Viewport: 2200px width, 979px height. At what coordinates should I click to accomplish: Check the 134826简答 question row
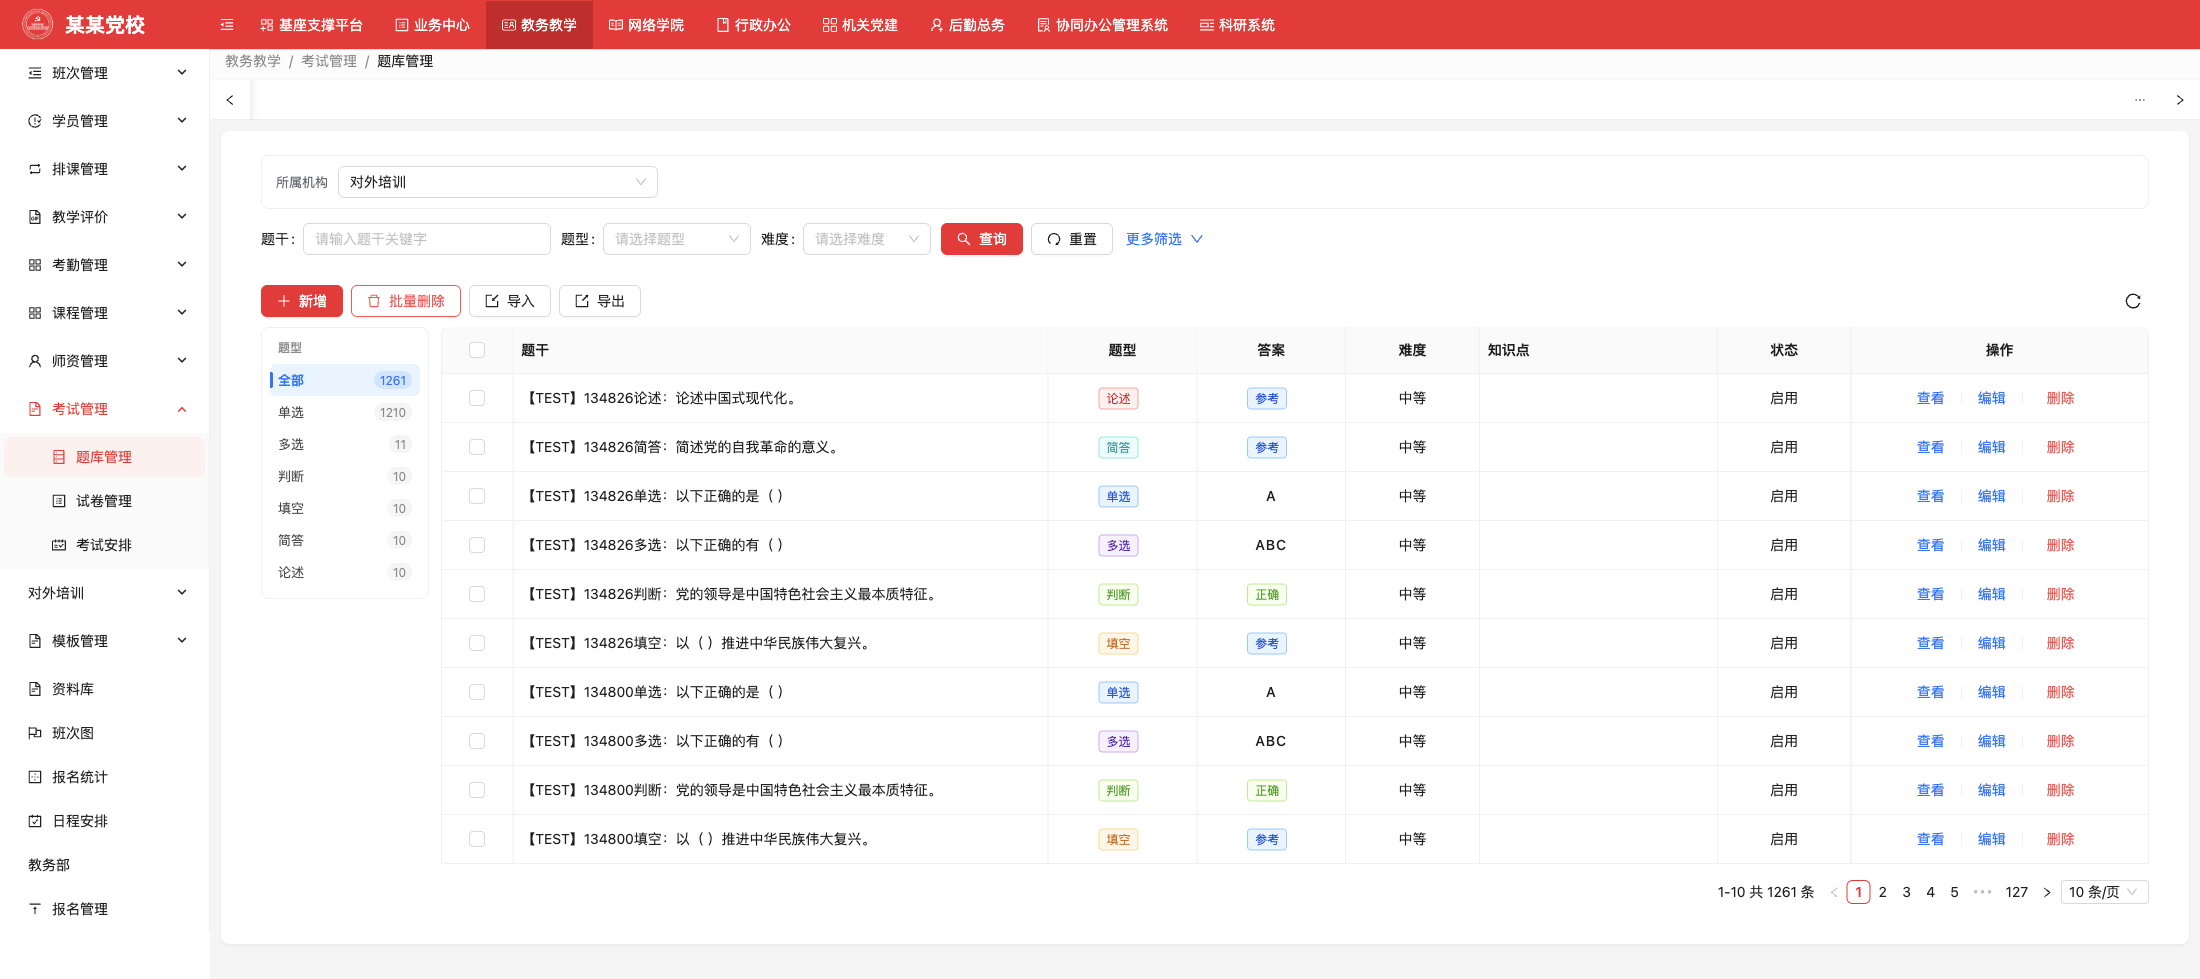[x=477, y=447]
